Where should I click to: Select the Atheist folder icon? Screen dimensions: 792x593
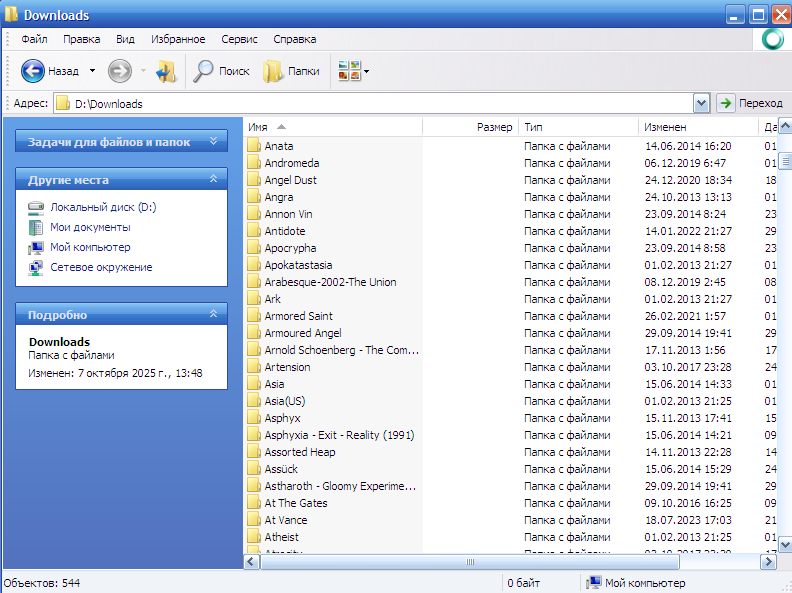click(x=254, y=537)
